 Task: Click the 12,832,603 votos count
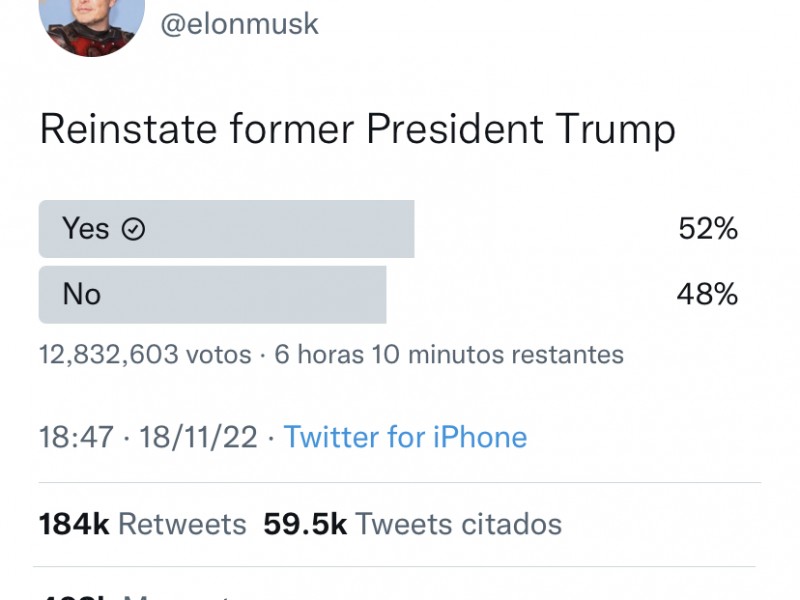145,355
